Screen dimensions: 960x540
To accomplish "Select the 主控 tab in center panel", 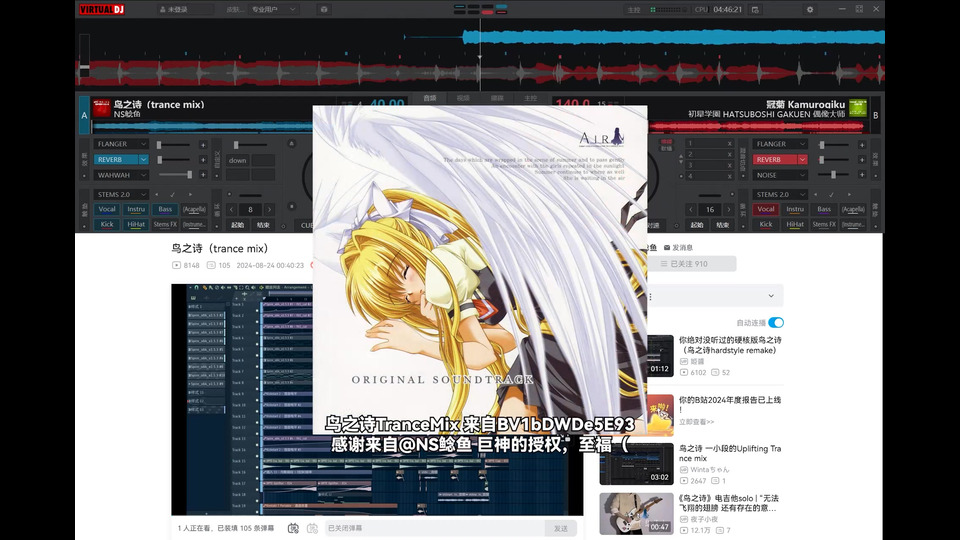I will pos(530,98).
